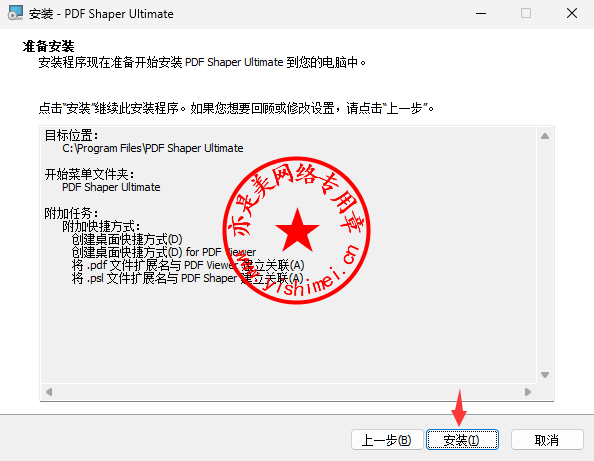Minimize the PDF Shaper Ultimate installer window
This screenshot has height=461, width=594.
tap(481, 14)
